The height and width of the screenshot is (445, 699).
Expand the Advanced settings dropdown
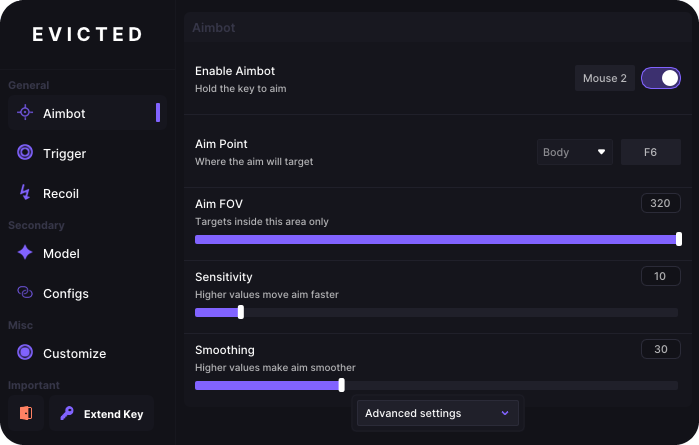(438, 413)
